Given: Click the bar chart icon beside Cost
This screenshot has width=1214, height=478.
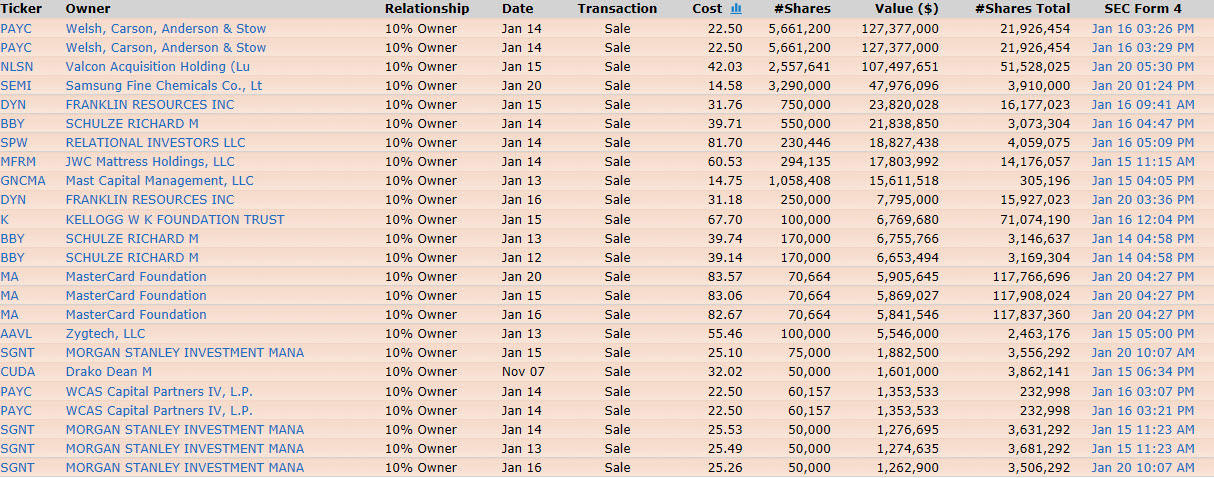Looking at the screenshot, I should 736,9.
